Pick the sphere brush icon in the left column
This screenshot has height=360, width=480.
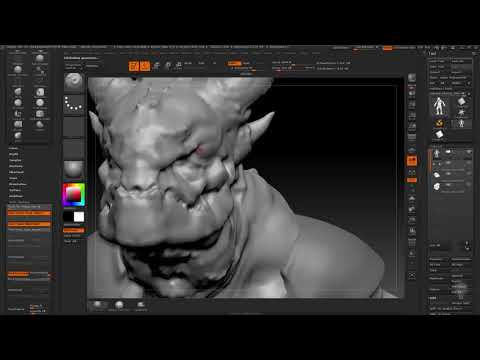click(18, 69)
